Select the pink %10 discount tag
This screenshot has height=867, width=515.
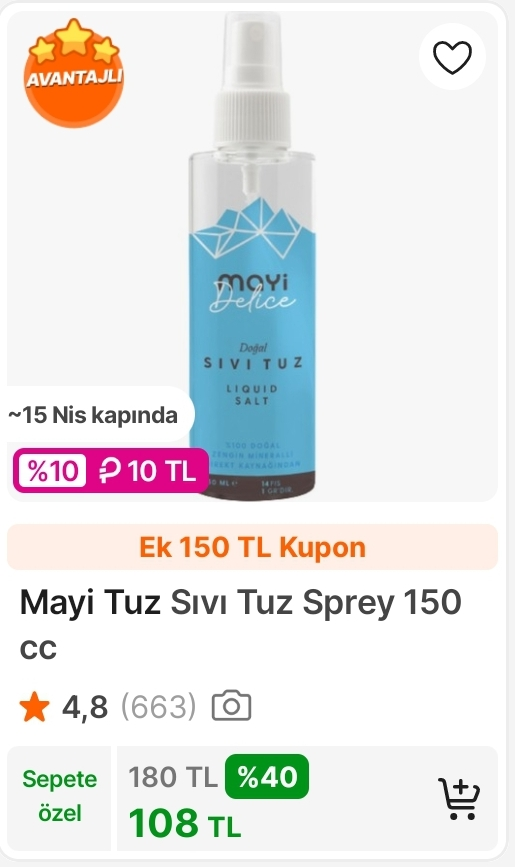(53, 471)
